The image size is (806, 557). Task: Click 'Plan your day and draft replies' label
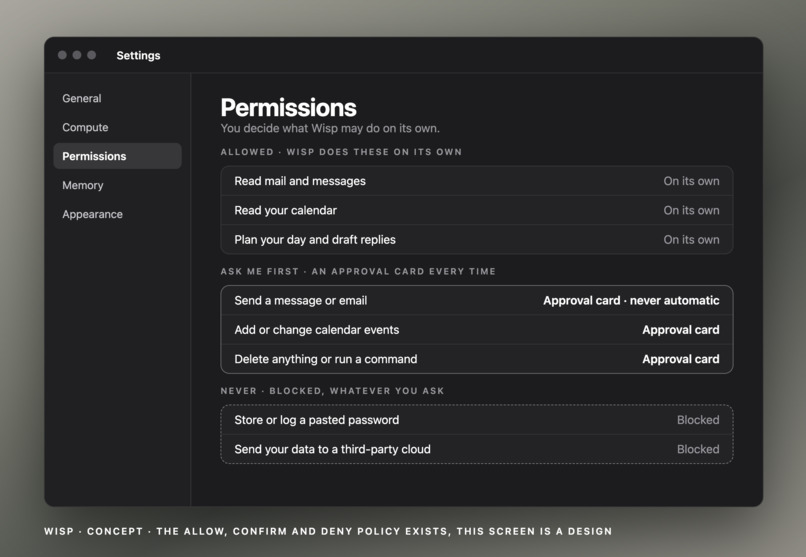tap(315, 239)
